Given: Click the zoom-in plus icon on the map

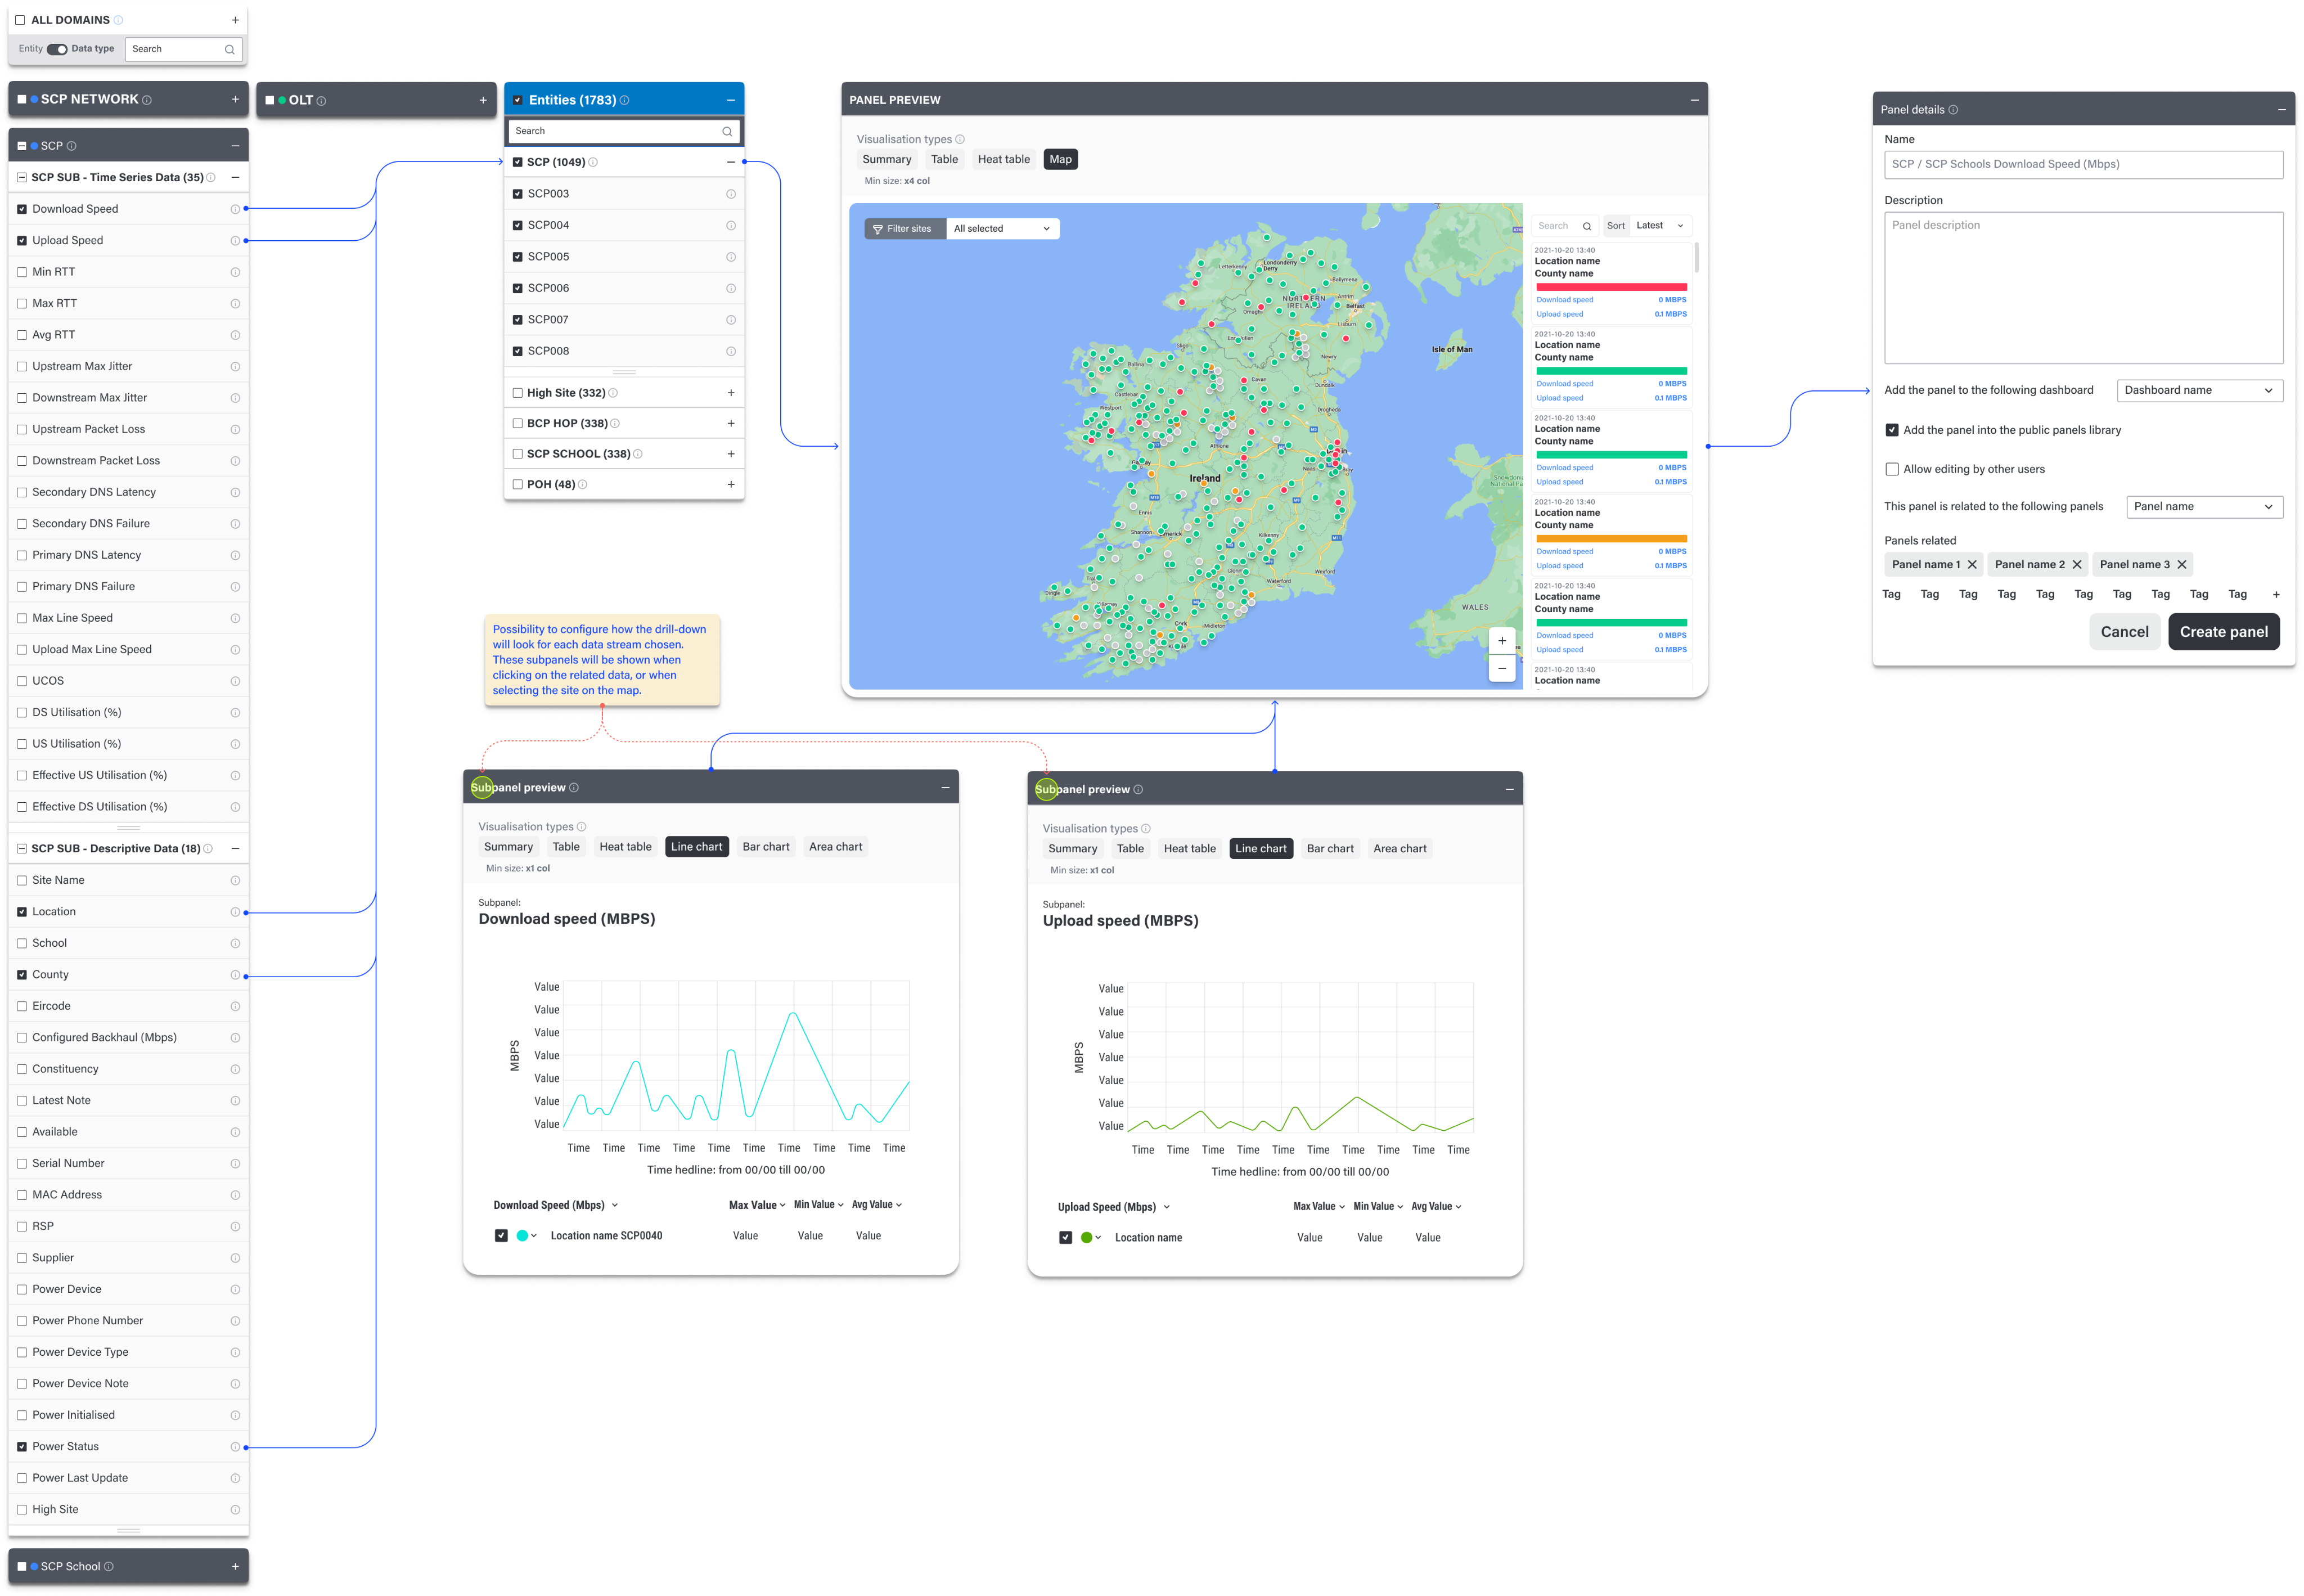Looking at the screenshot, I should click(1501, 640).
